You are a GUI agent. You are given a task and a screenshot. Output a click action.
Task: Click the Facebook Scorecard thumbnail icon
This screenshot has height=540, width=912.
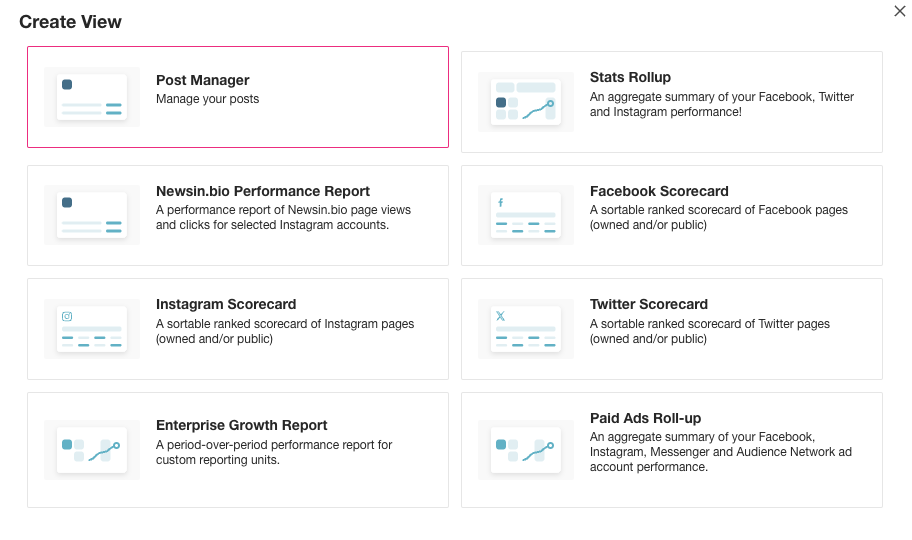[526, 215]
